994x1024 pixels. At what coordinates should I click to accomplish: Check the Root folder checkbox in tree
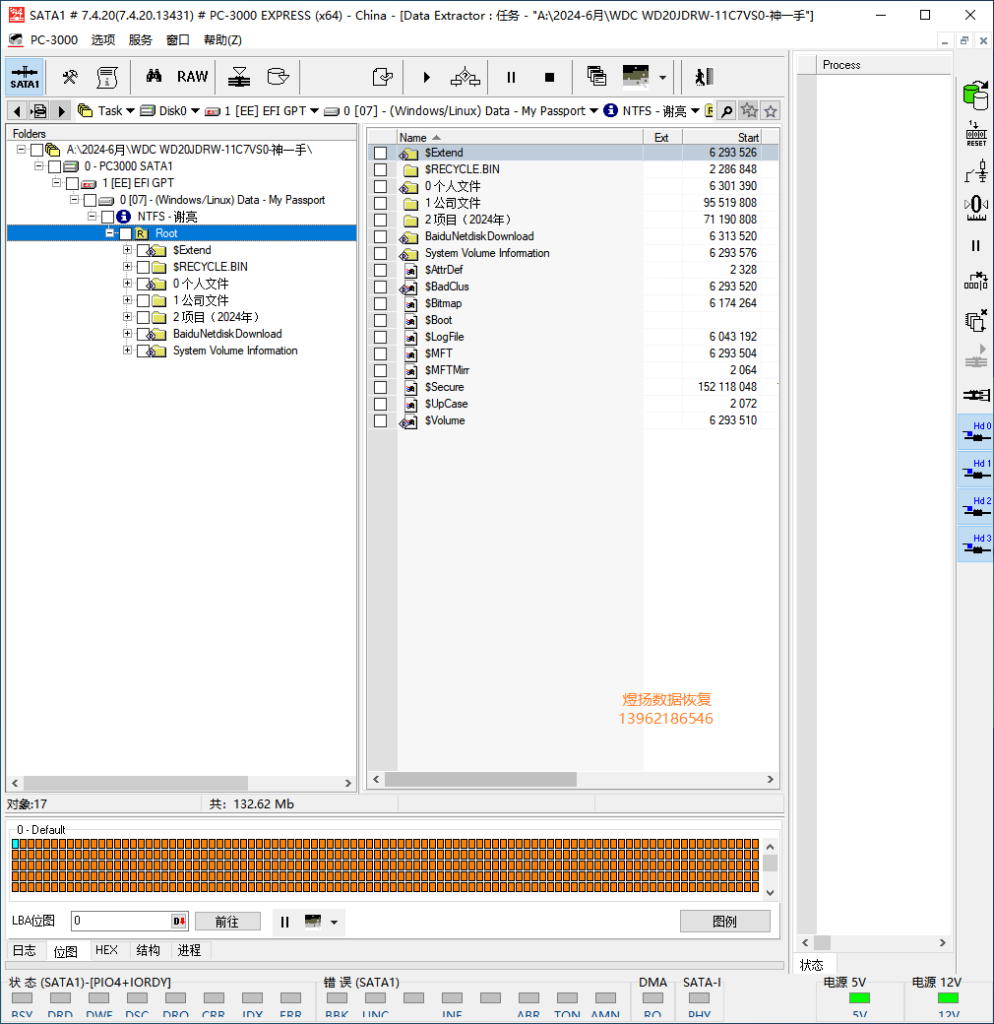click(x=125, y=234)
